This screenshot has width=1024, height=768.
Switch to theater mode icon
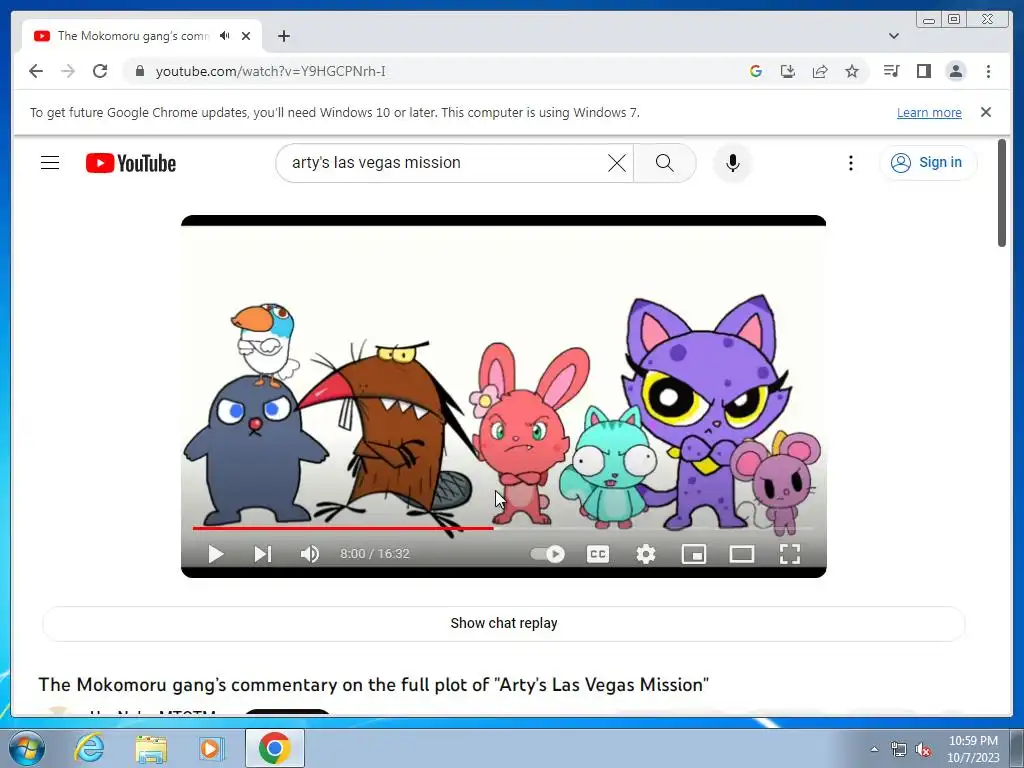742,554
